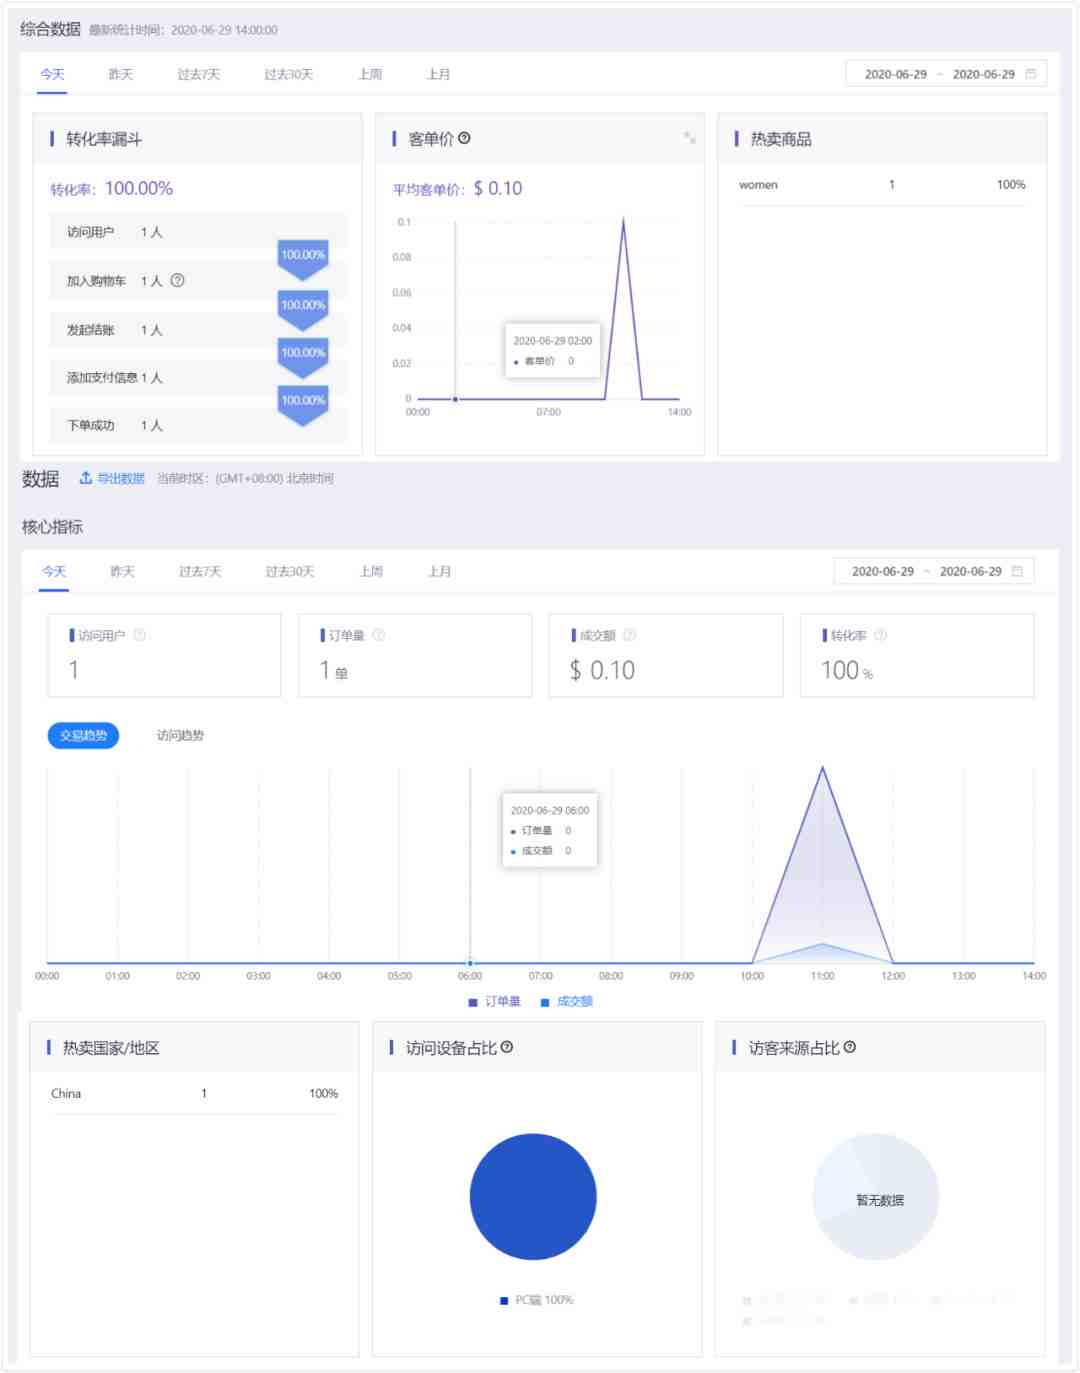1080x1373 pixels.
Task: Click the end date in top date range
Action: coord(983,74)
